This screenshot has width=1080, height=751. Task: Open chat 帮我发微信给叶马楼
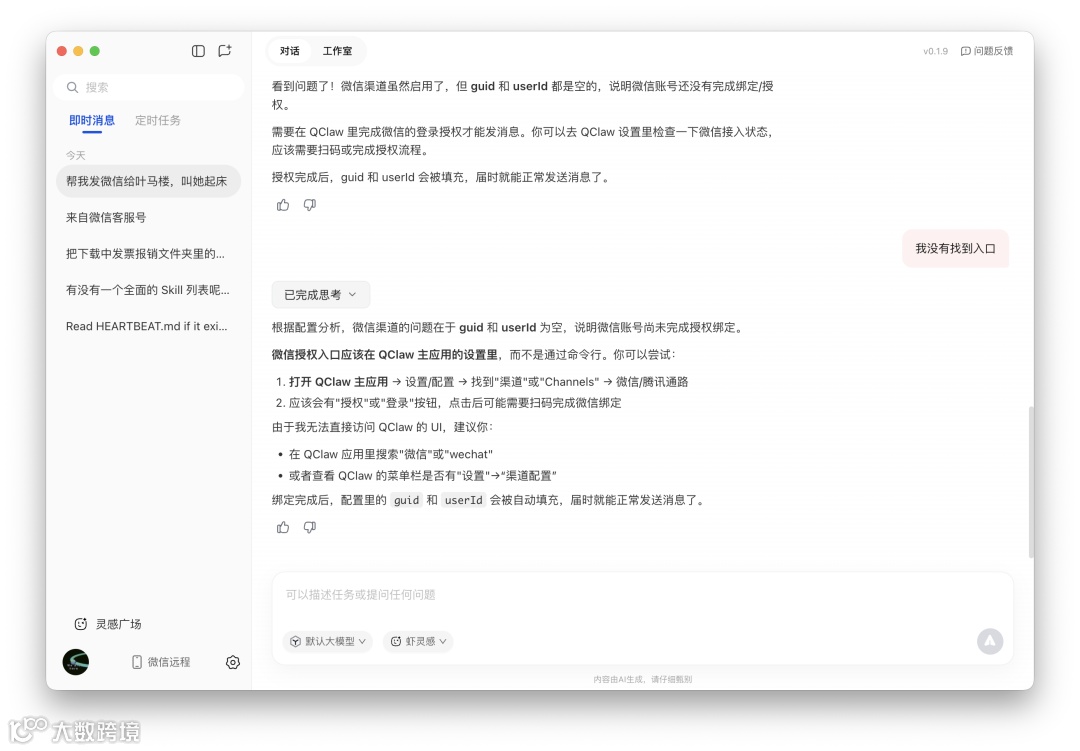148,181
